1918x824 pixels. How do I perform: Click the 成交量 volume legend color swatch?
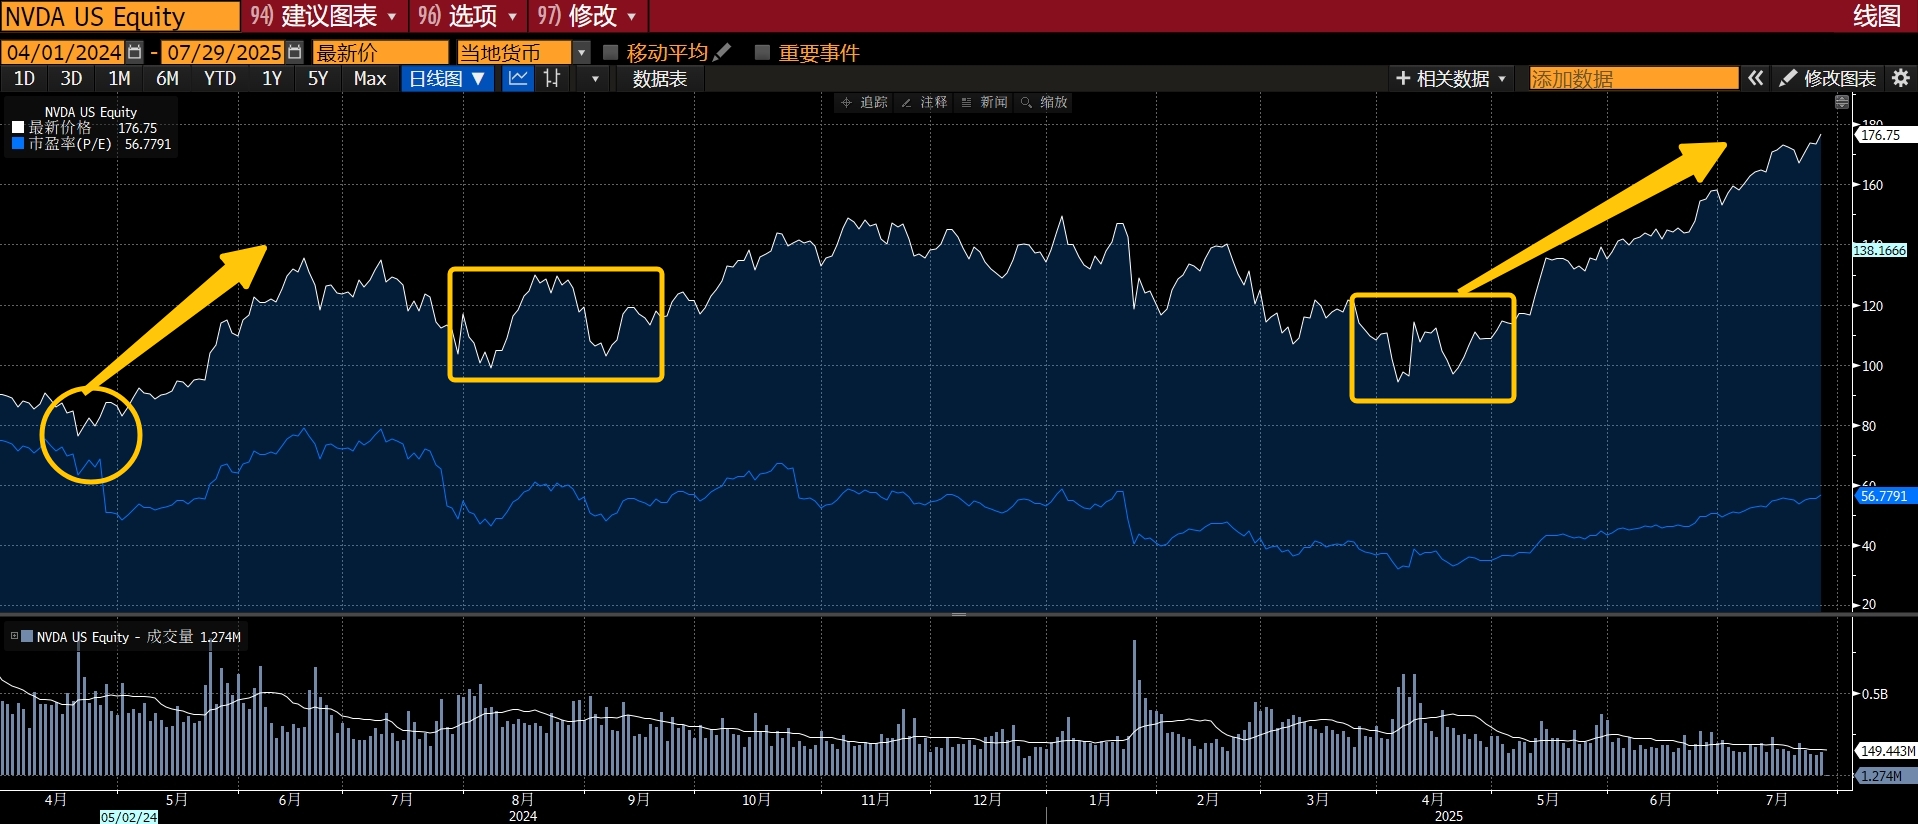point(27,636)
